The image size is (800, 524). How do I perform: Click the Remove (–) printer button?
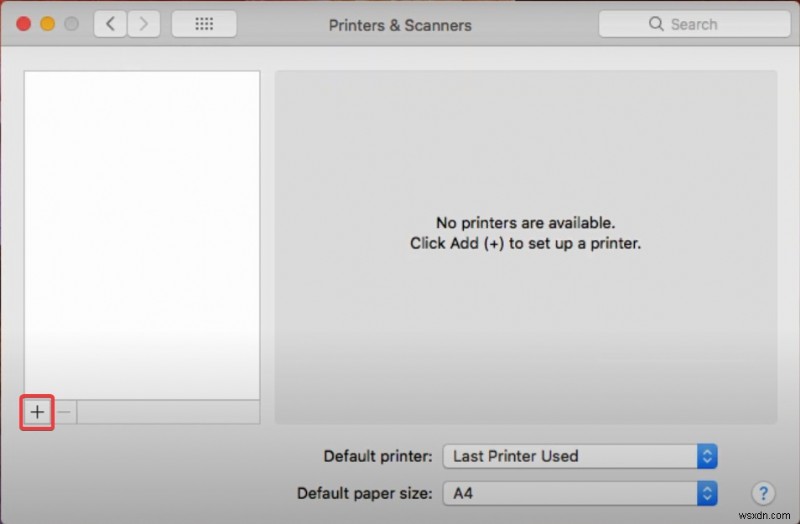click(65, 412)
